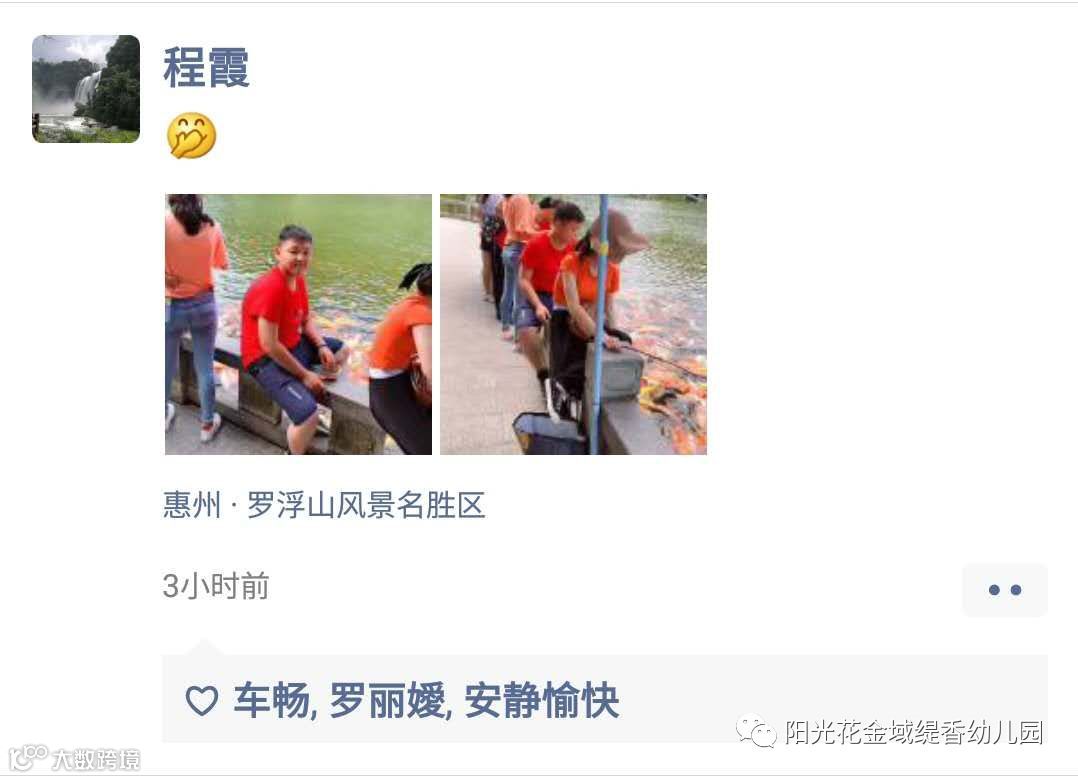
Task: Click the heart like icon
Action: pos(201,701)
